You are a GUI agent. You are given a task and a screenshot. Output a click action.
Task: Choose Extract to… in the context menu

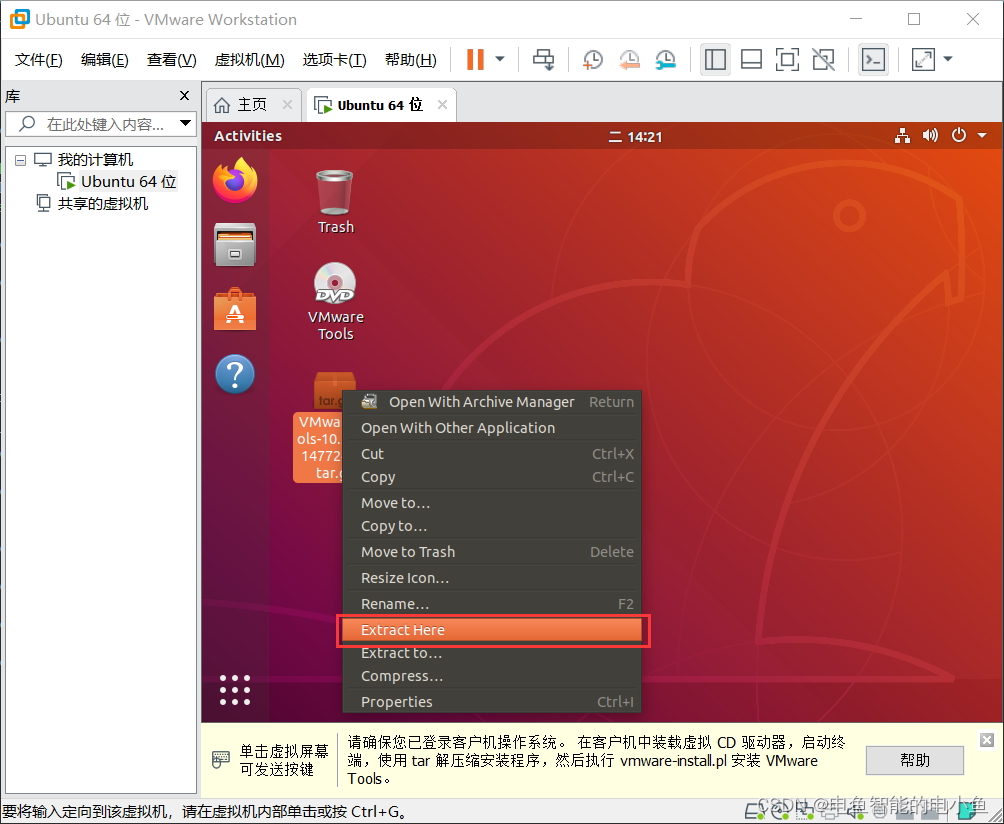pos(492,653)
